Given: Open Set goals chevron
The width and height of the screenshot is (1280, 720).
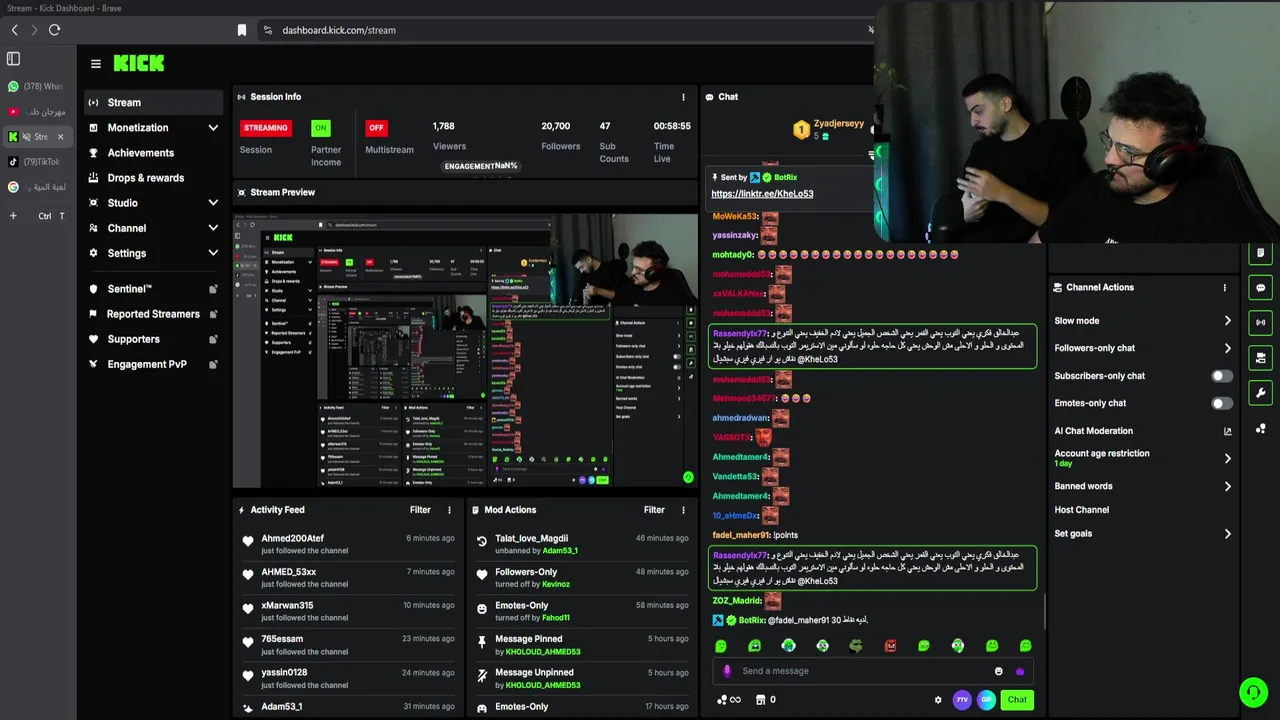Looking at the screenshot, I should pos(1228,534).
